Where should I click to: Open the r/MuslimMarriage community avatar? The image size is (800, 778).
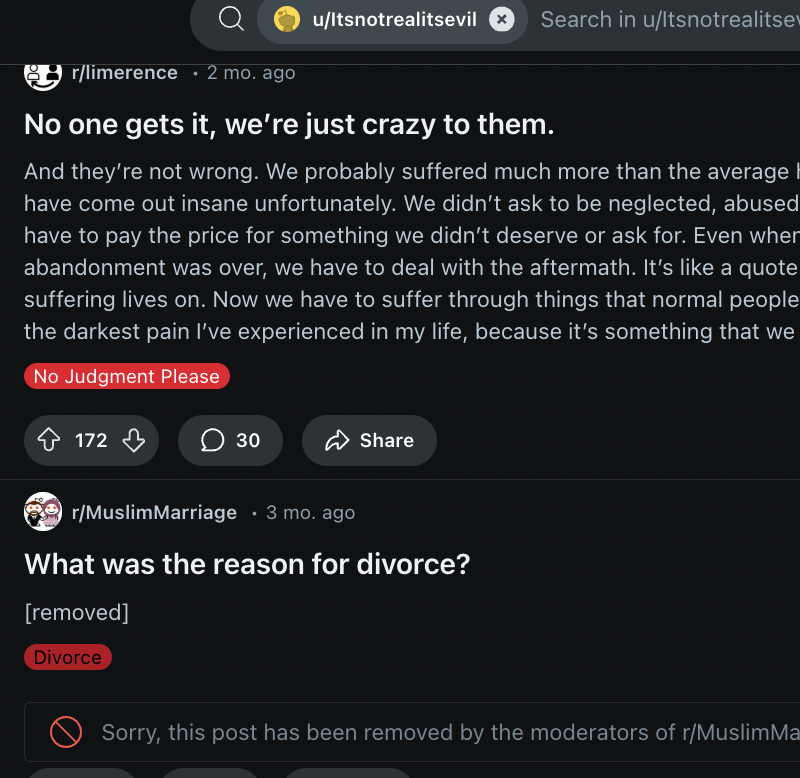pos(43,513)
